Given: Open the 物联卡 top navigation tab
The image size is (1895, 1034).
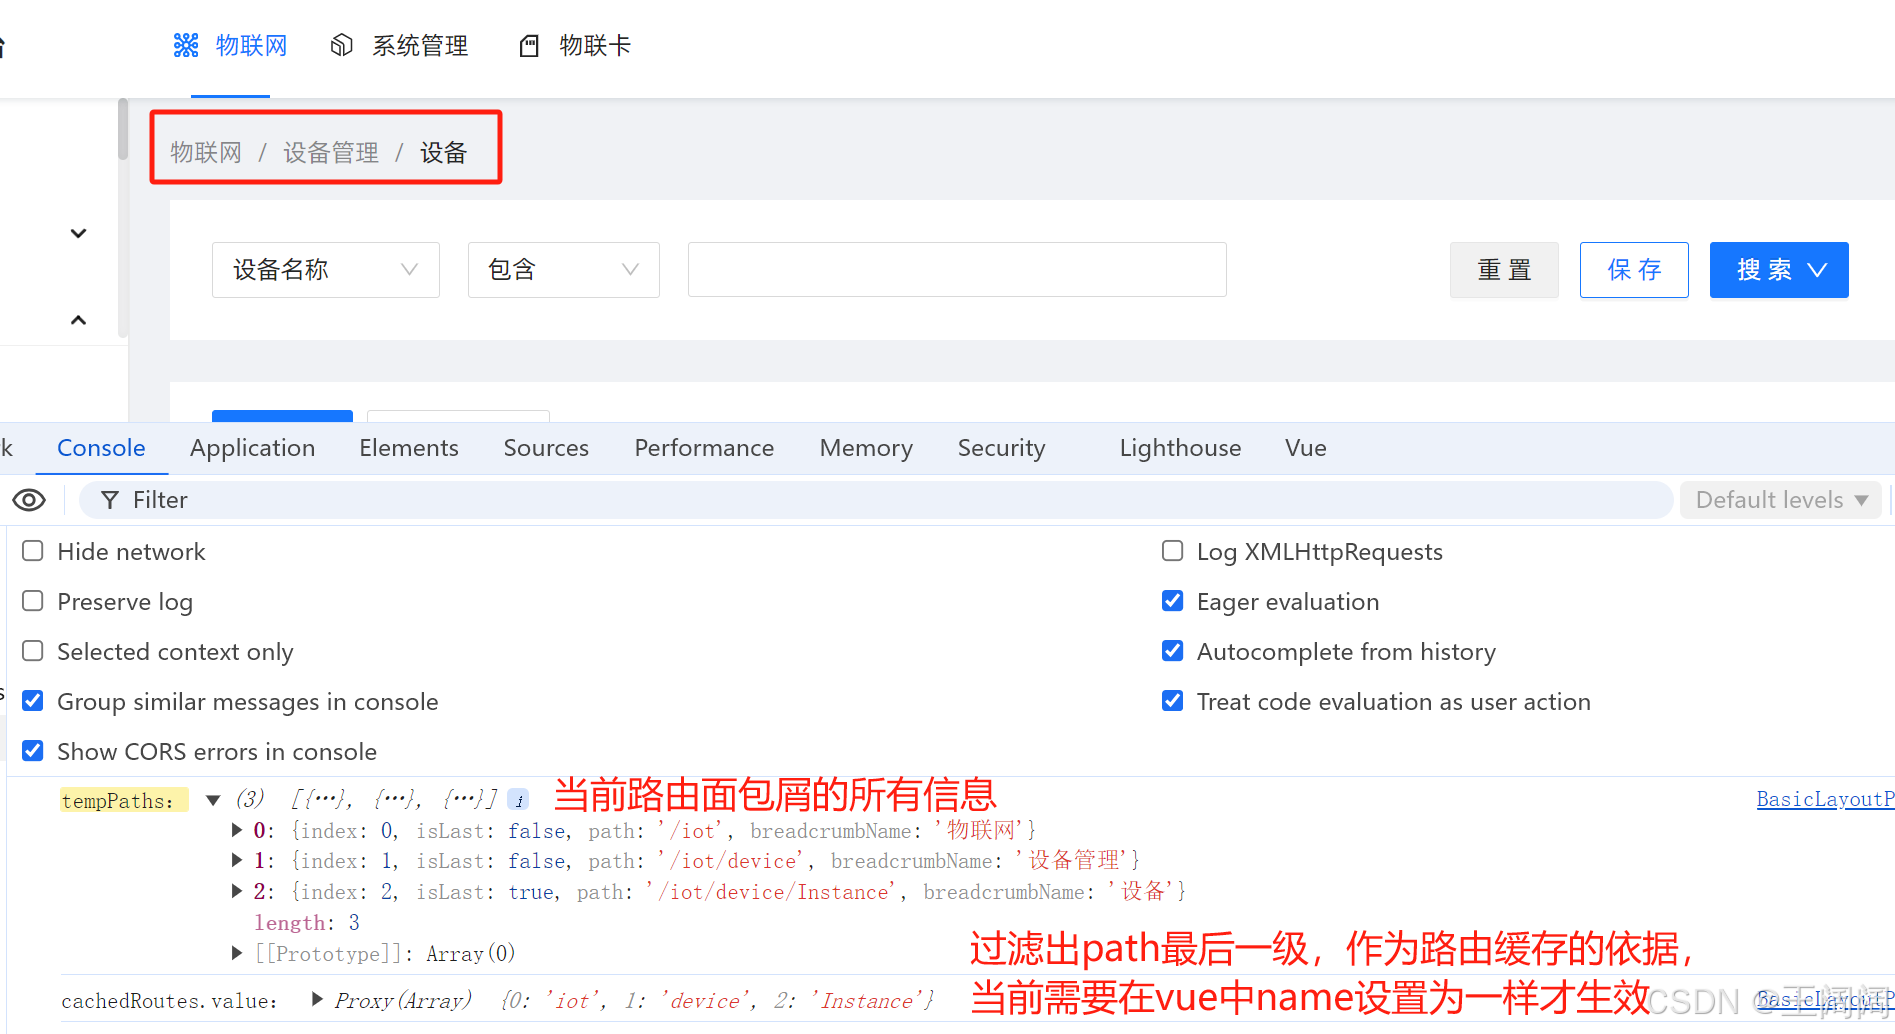Looking at the screenshot, I should [x=576, y=46].
